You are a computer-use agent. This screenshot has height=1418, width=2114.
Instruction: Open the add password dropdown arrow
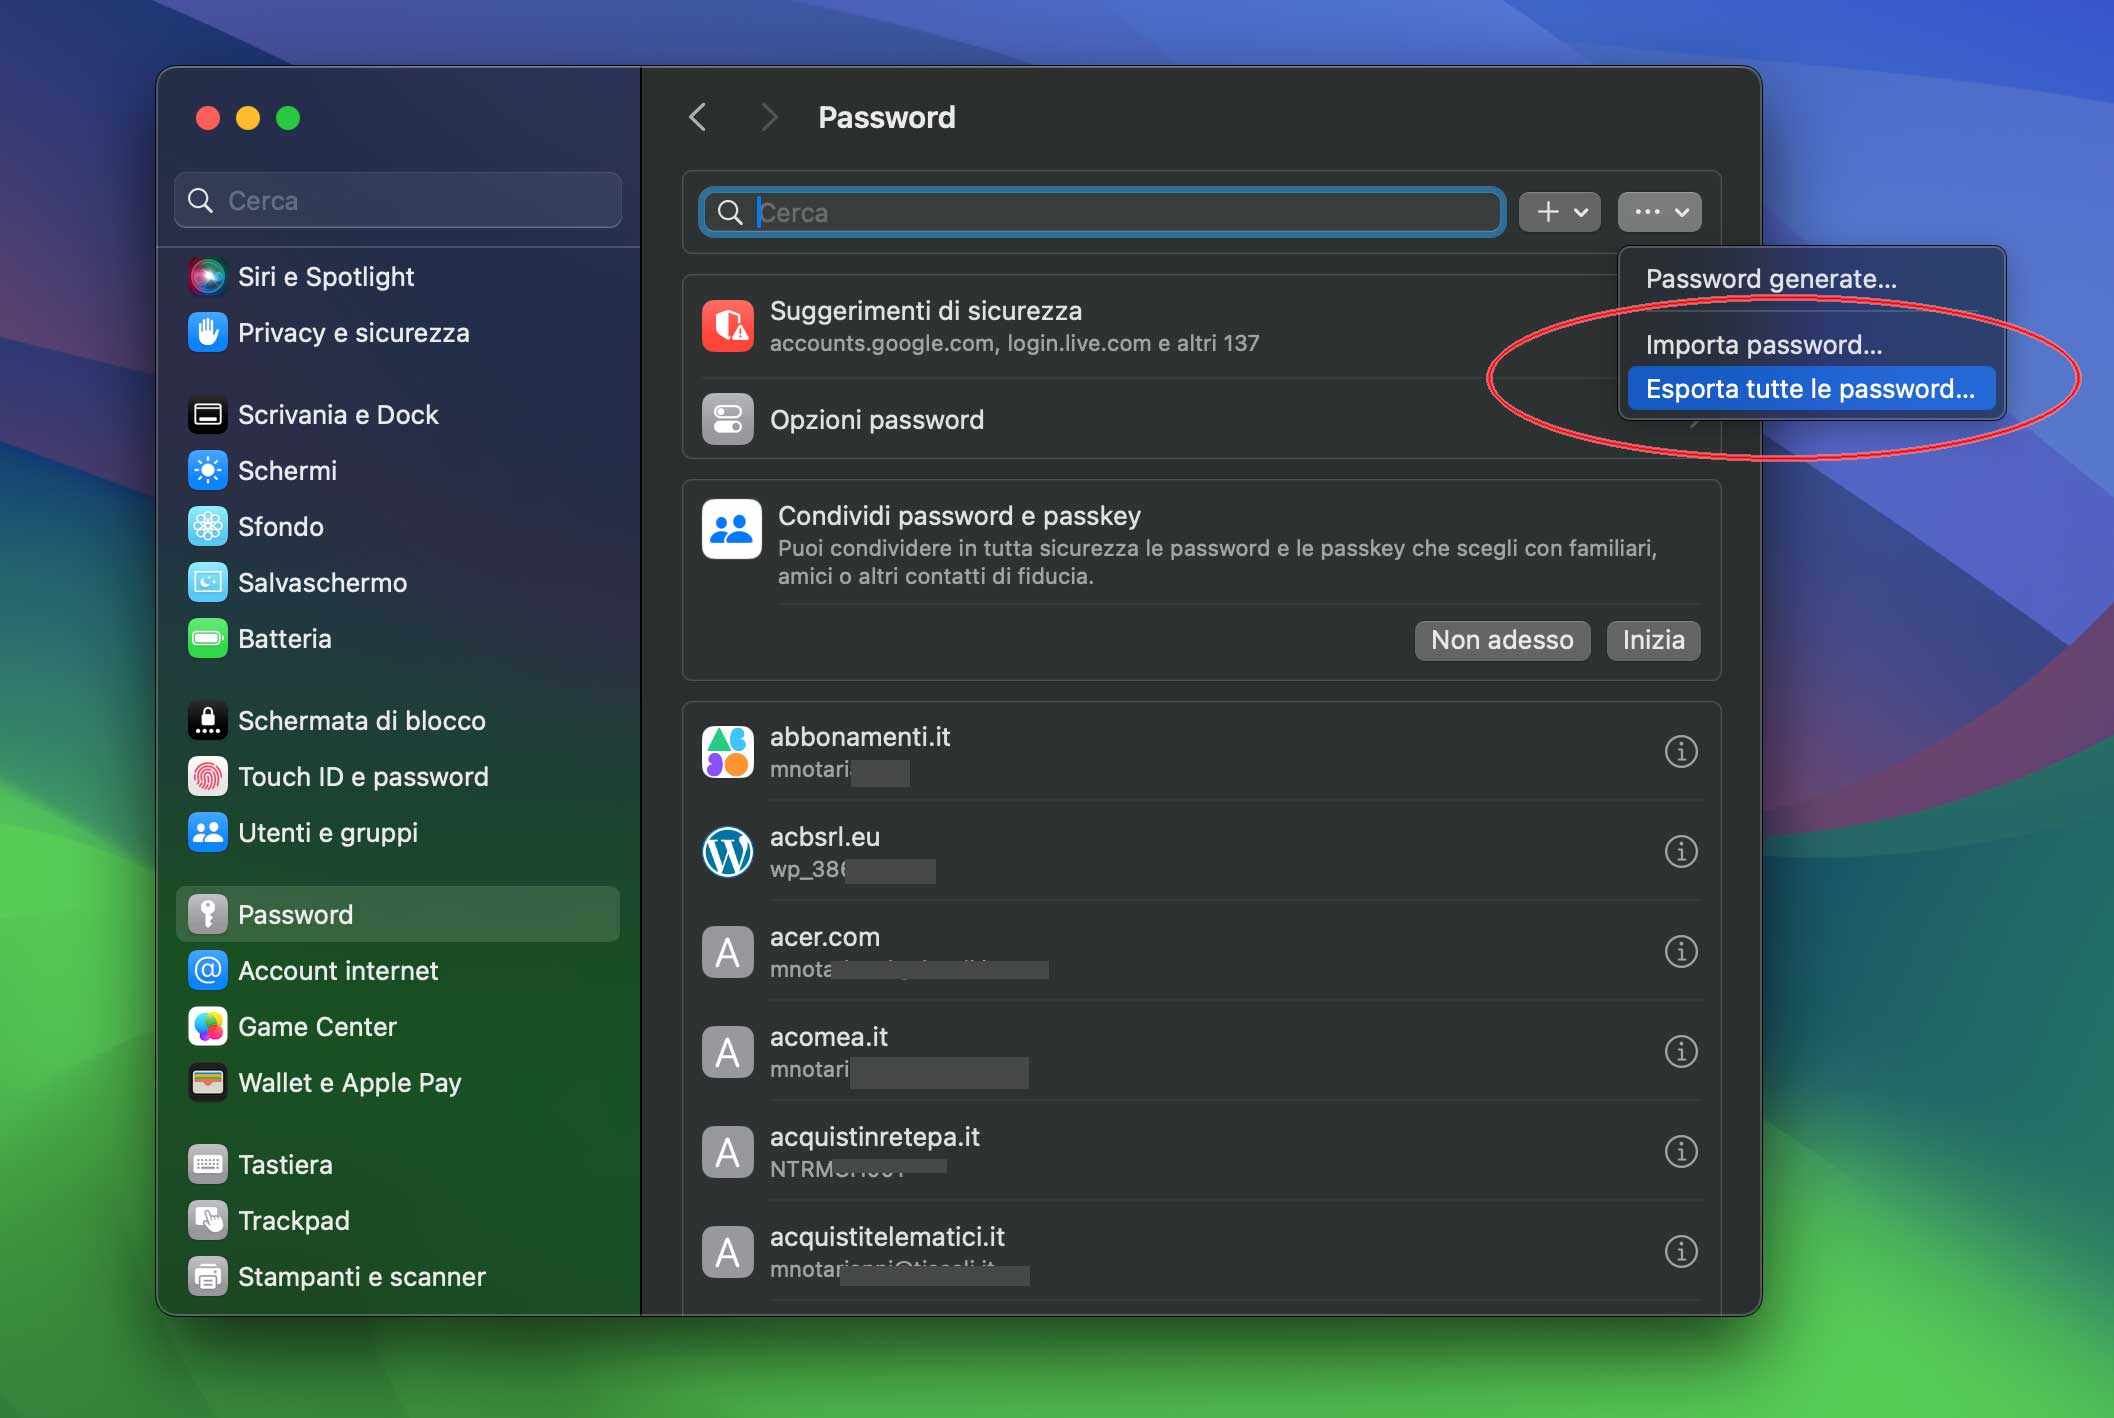1580,211
